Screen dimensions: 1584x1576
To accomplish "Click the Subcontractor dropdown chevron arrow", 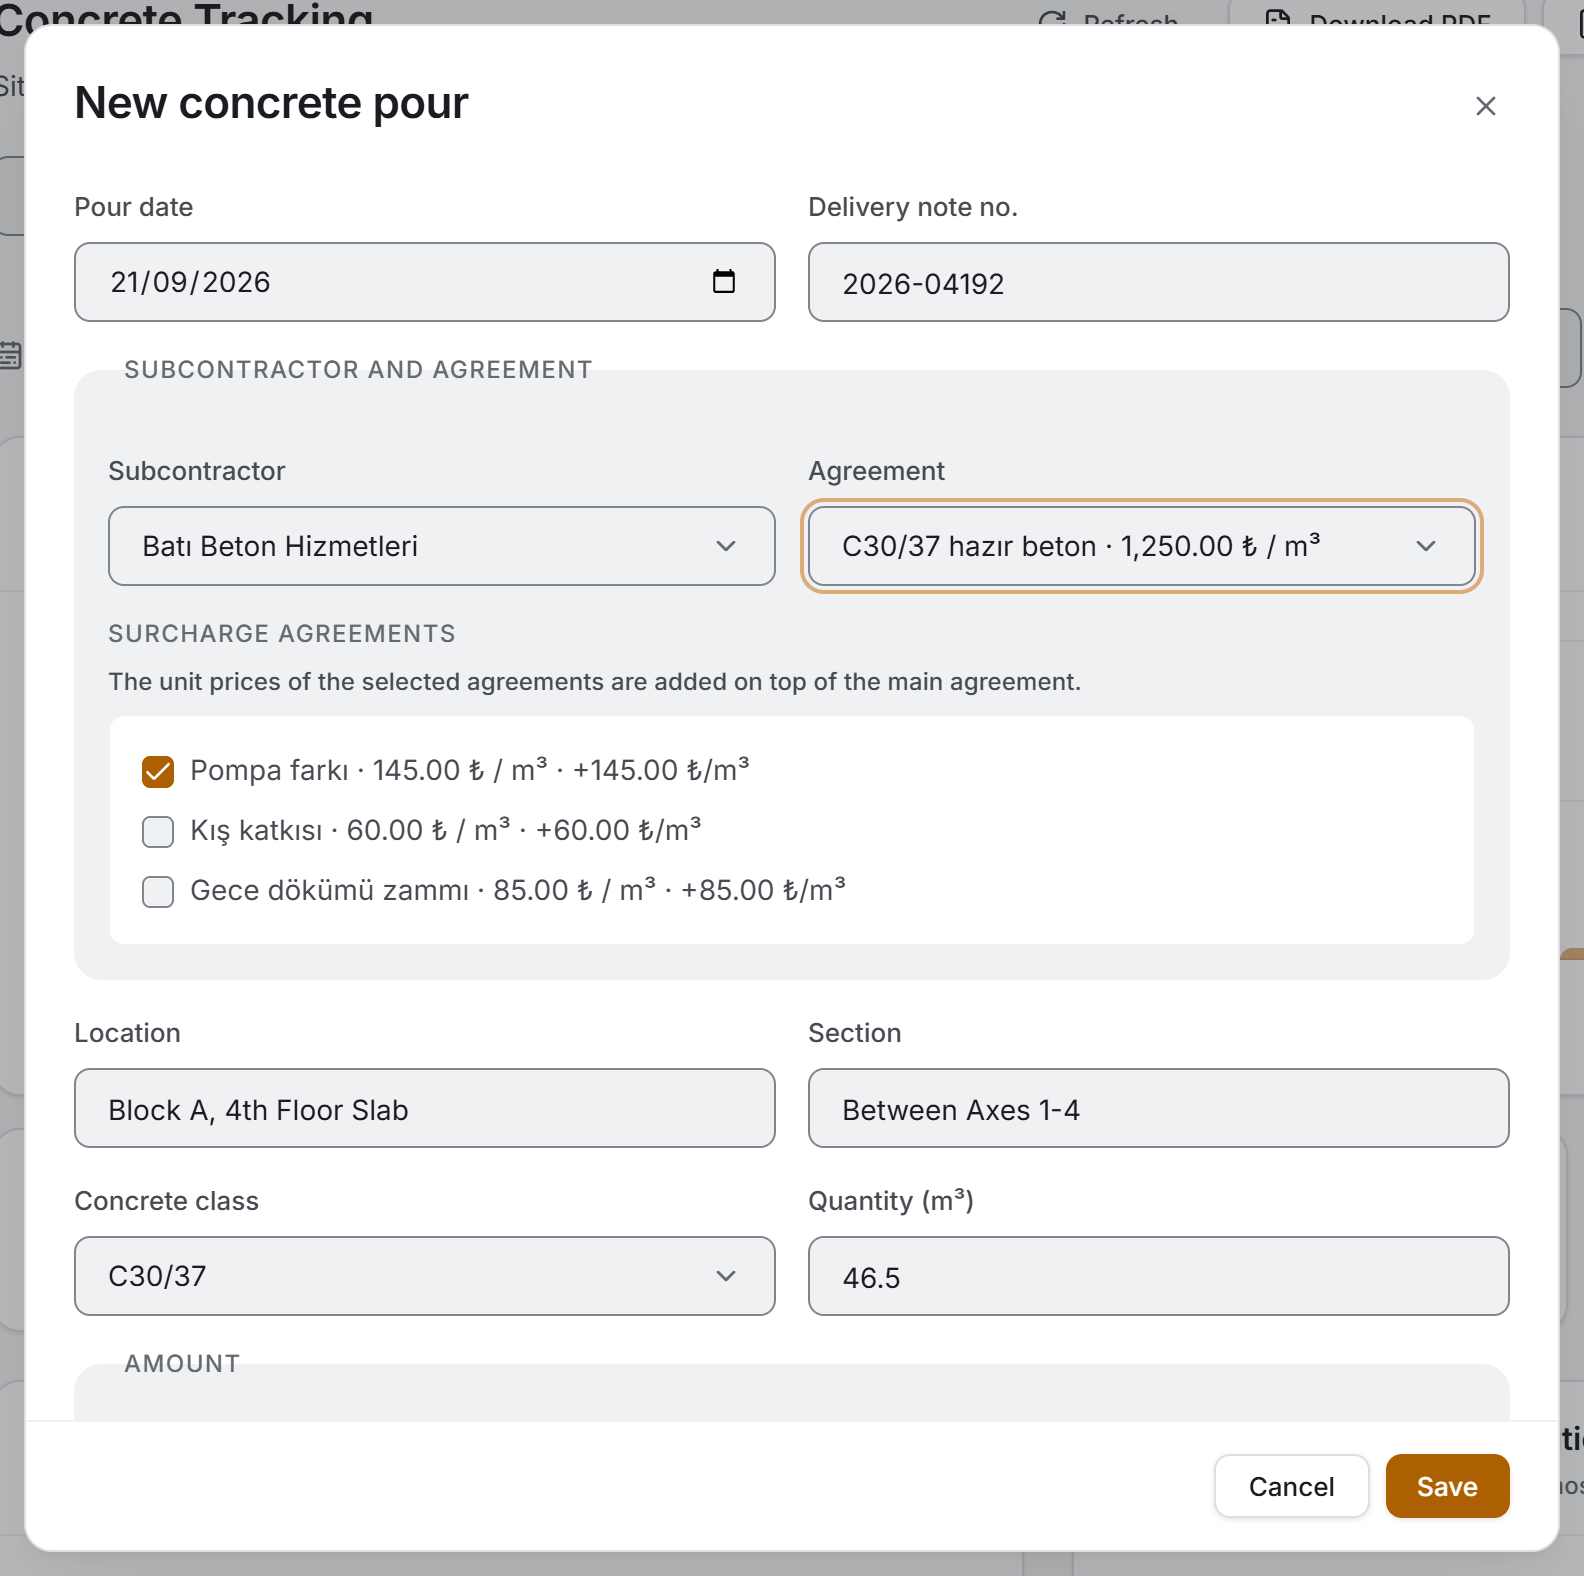I will (x=726, y=546).
